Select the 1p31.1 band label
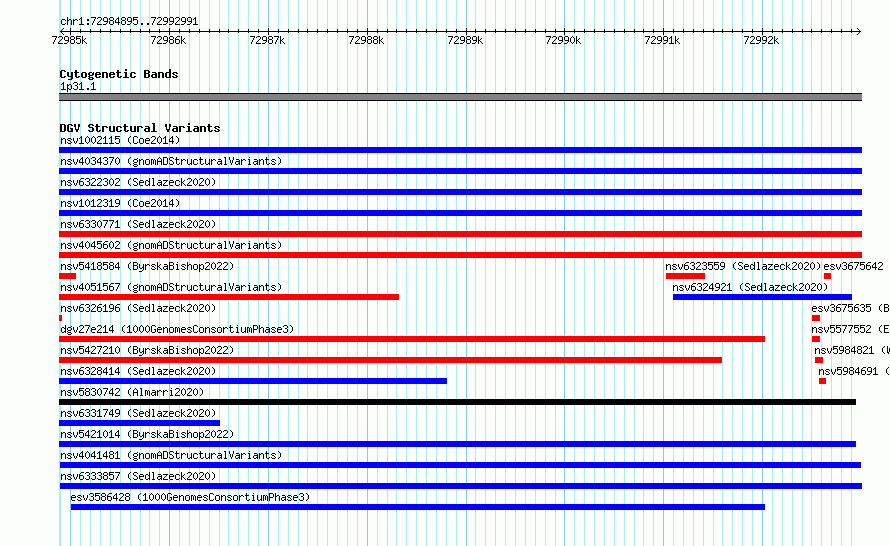 coord(78,86)
